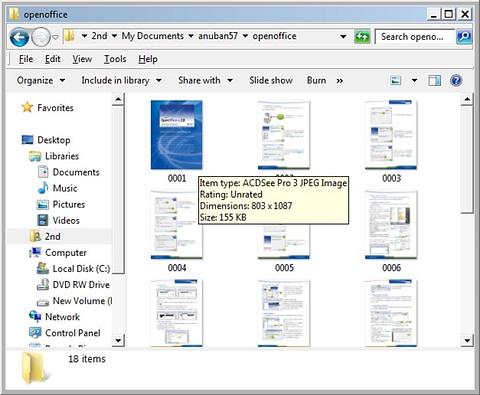
Task: Expand the Share with dropdown
Action: tap(205, 80)
